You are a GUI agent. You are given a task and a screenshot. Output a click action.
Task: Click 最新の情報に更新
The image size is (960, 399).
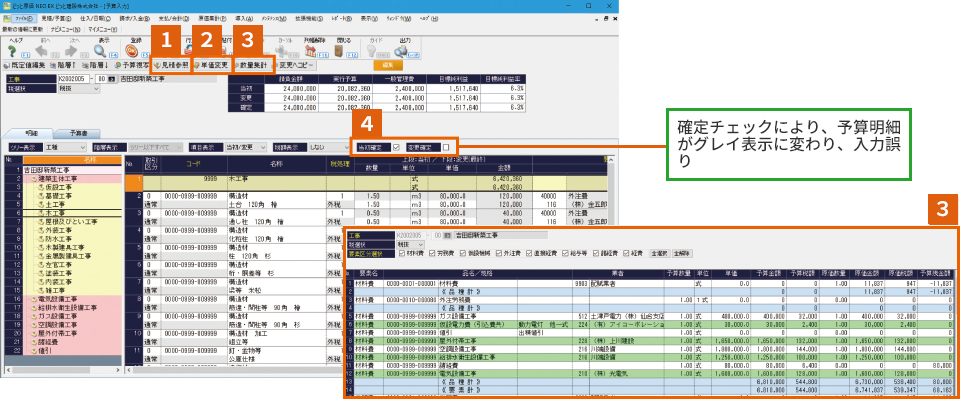[23, 29]
